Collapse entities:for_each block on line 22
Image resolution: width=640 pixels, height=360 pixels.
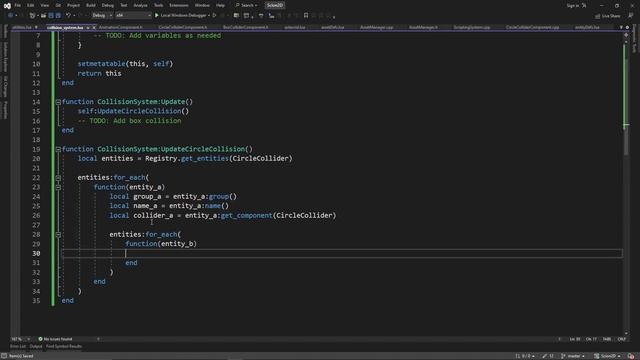tap(58, 178)
